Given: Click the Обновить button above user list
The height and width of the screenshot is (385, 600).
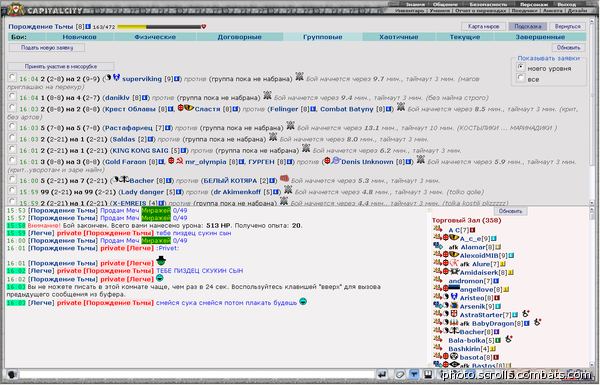Looking at the screenshot, I should 510,211.
